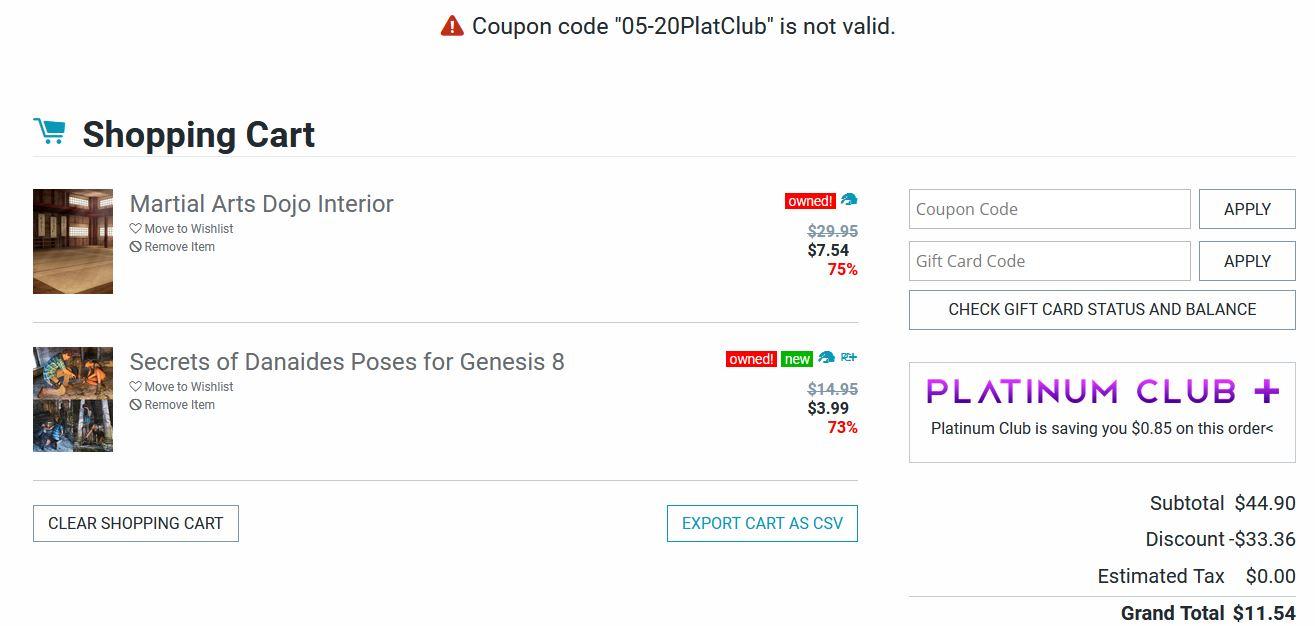Click the blue animal icon on Secrets of Danaides
1315x626 pixels.
click(826, 358)
